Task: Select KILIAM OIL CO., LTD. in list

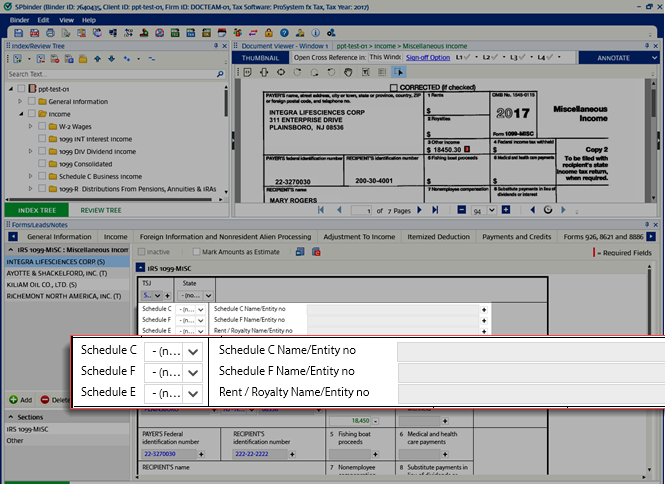Action: click(x=41, y=285)
